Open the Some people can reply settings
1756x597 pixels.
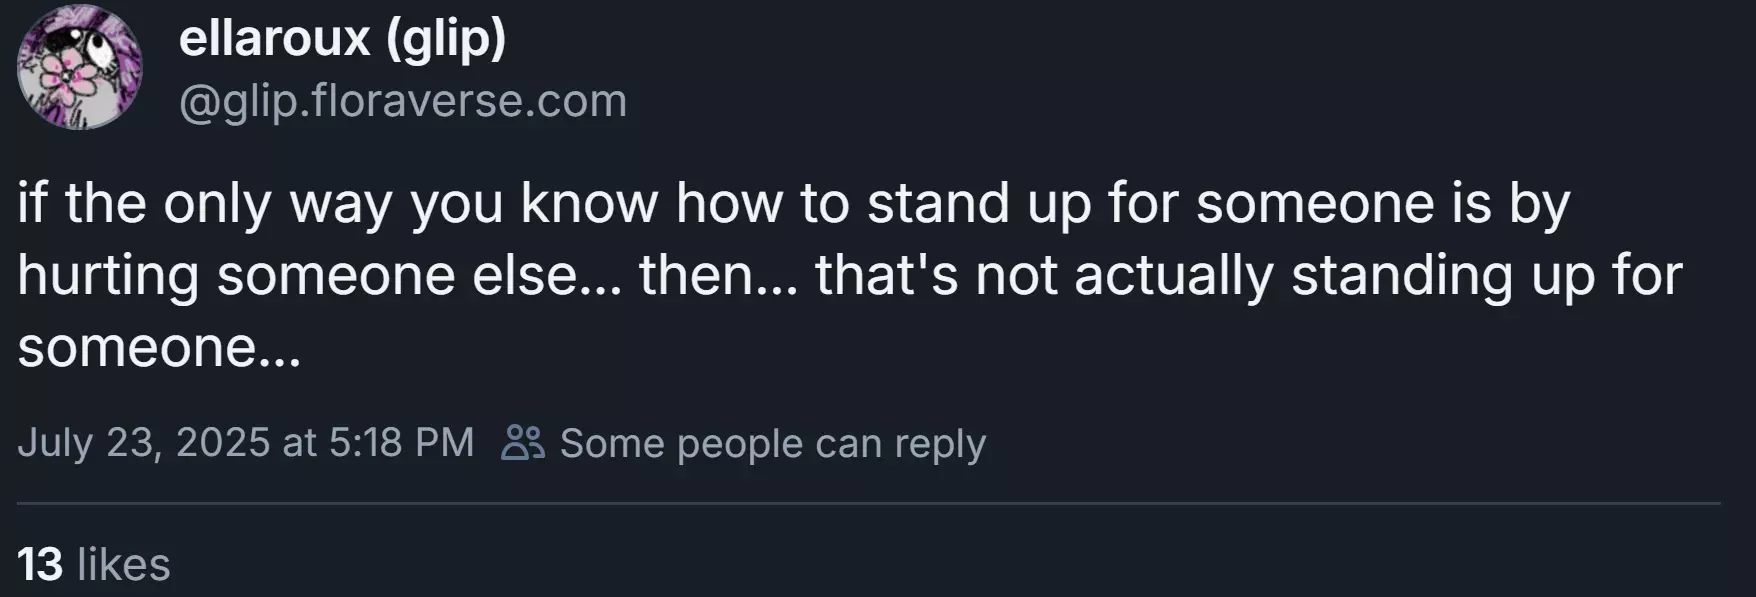tap(773, 443)
